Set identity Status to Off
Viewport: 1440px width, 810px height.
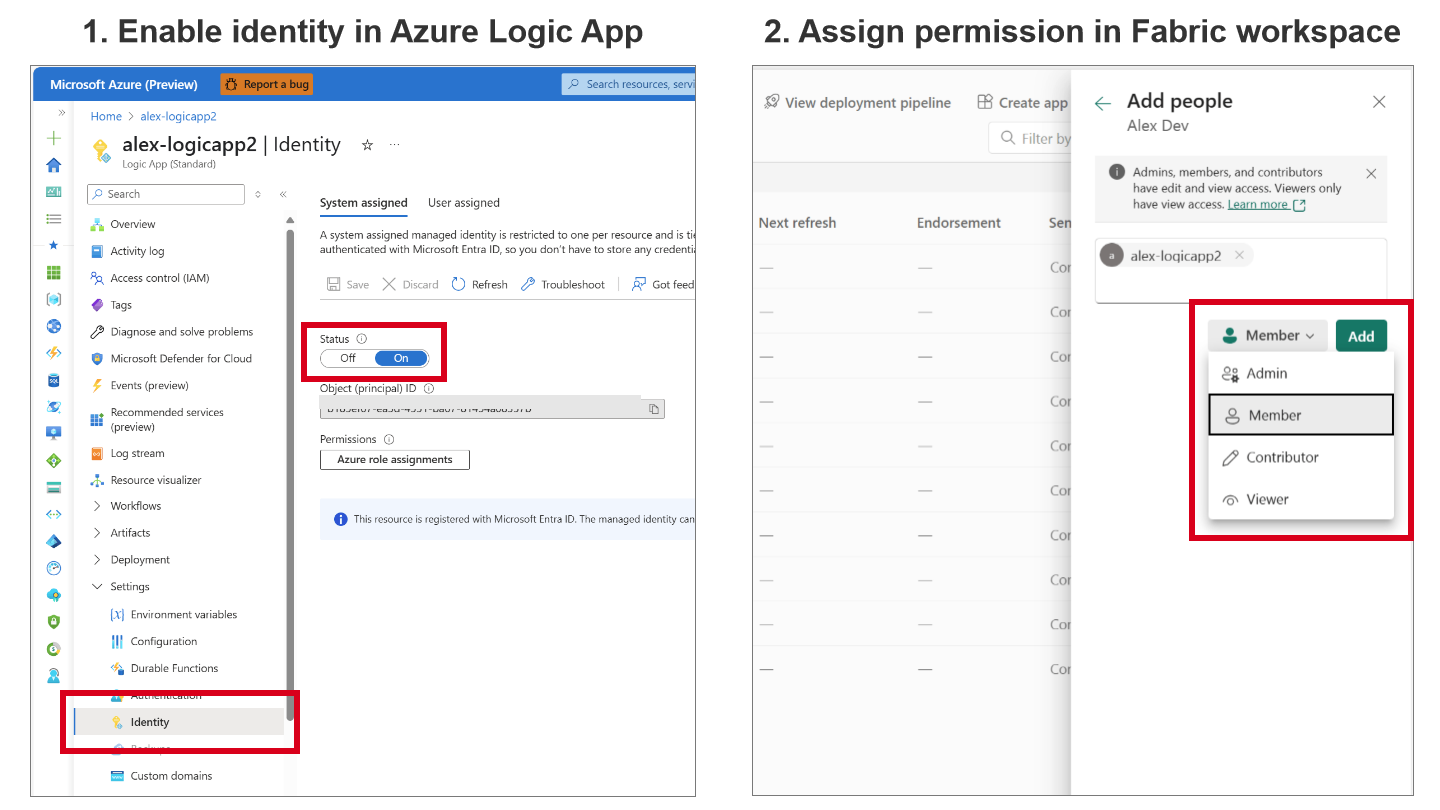pos(348,358)
